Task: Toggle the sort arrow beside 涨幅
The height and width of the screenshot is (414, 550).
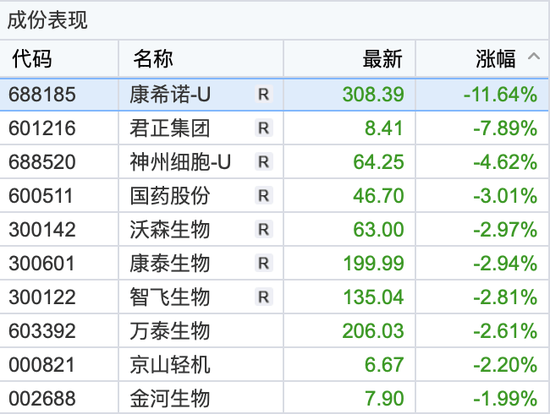Action: pyautogui.click(x=534, y=56)
